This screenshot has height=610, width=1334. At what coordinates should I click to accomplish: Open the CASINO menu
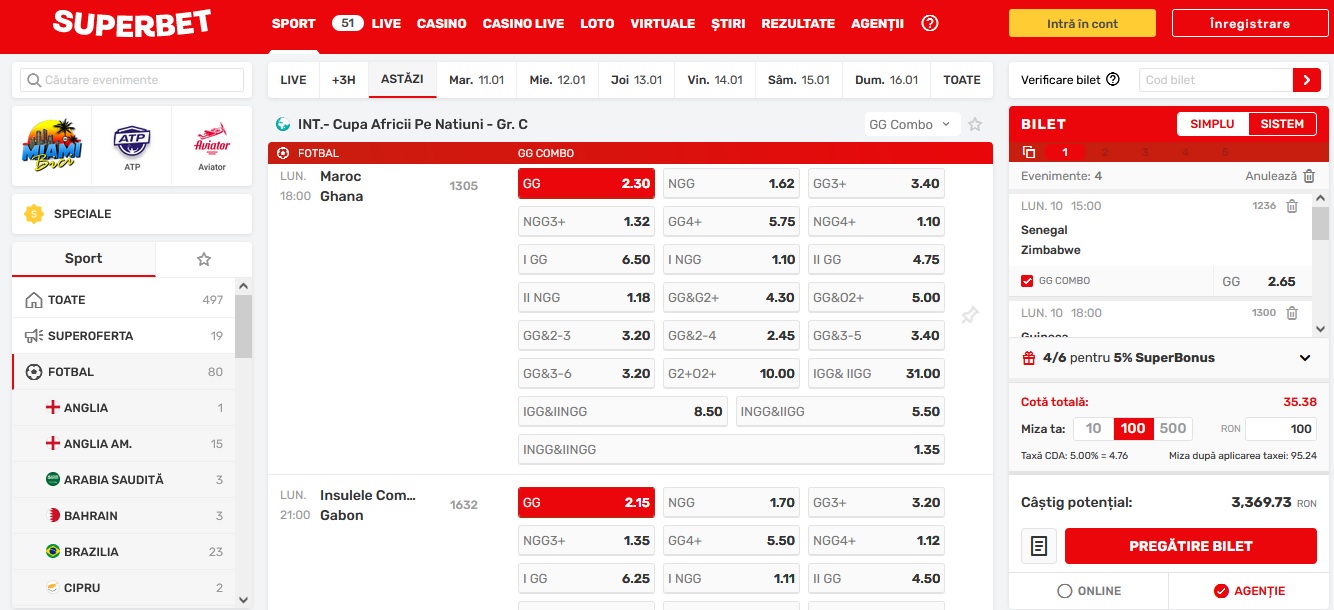click(x=442, y=23)
